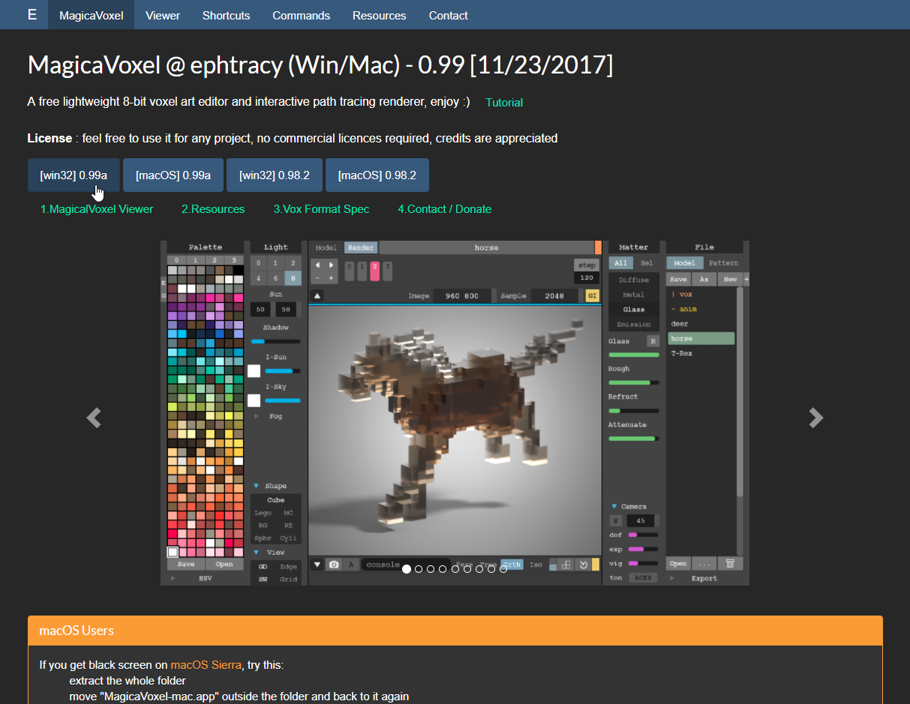This screenshot has height=704, width=910.
Task: Click the File panel list scrollbar
Action: coord(739,392)
